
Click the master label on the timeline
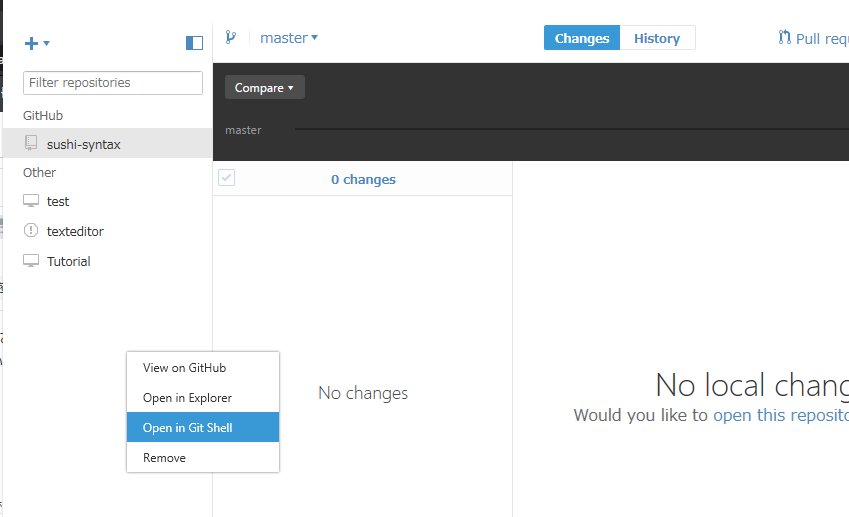point(243,130)
